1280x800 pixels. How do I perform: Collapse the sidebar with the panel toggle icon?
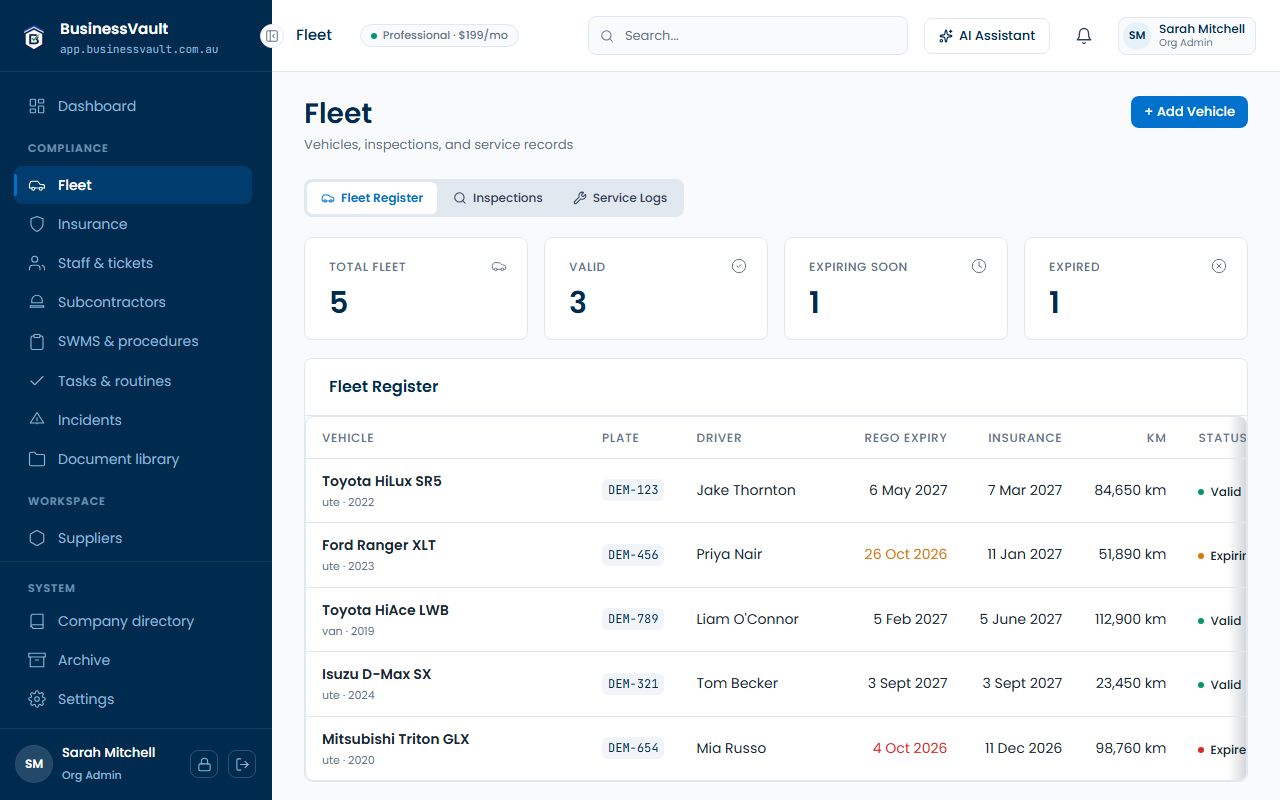pyautogui.click(x=271, y=36)
